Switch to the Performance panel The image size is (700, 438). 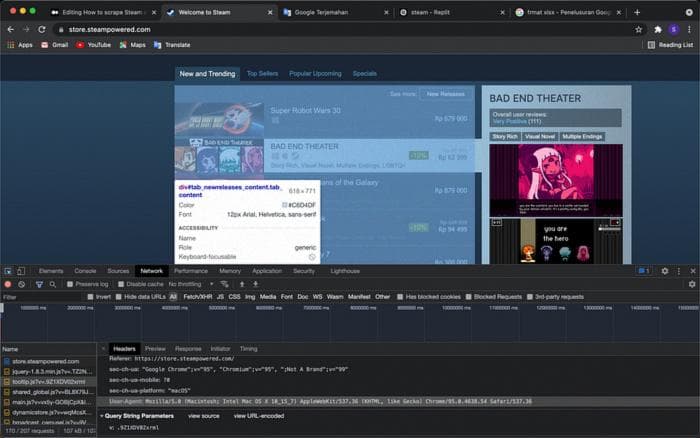[191, 271]
